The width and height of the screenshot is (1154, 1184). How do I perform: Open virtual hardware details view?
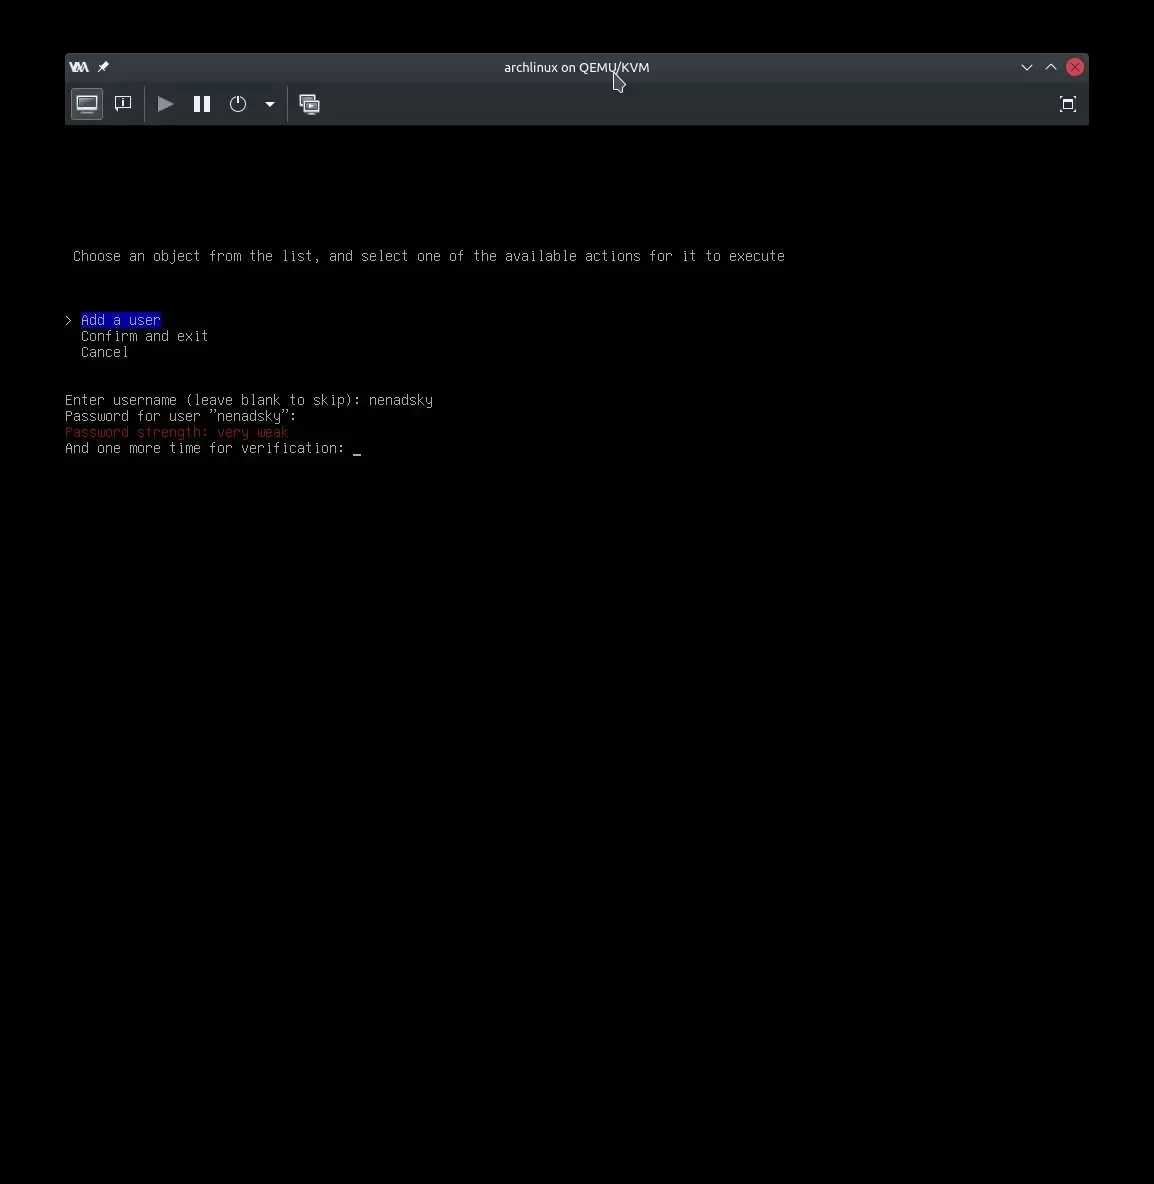tap(123, 104)
